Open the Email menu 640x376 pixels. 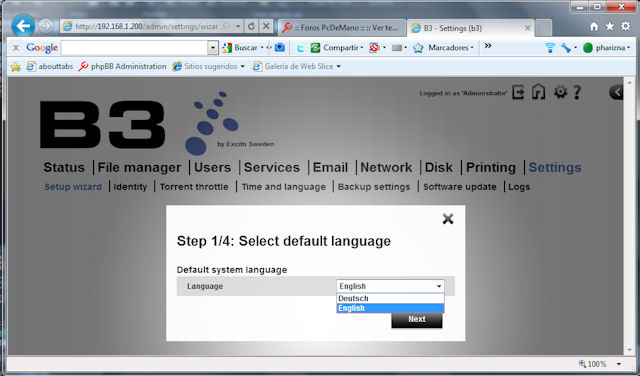pos(330,167)
